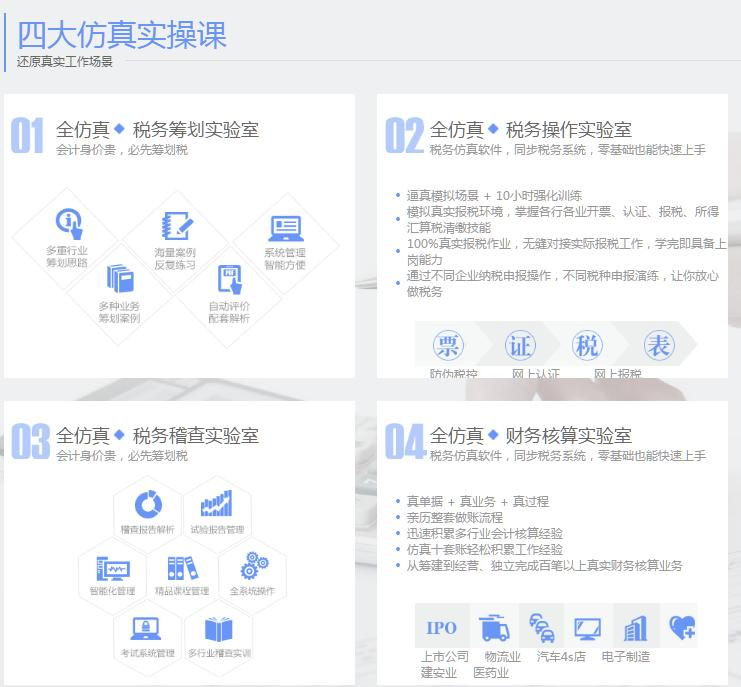
Task: Click the 多种业务筹划案例 books icon
Action: coord(120,278)
